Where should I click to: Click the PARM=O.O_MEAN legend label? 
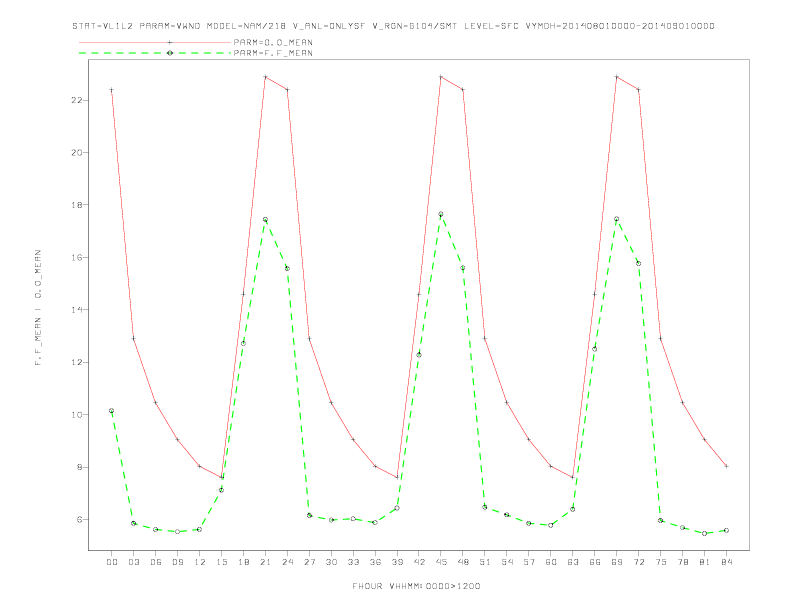click(x=273, y=42)
